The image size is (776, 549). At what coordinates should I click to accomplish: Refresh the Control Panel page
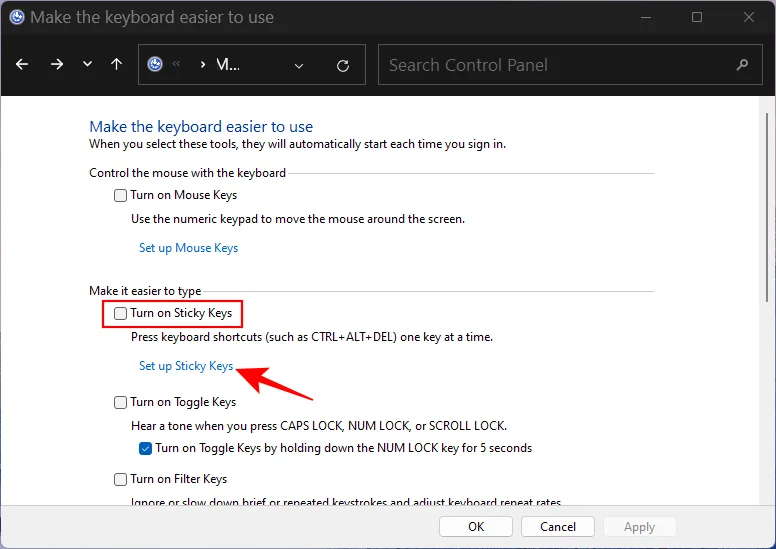pos(343,65)
